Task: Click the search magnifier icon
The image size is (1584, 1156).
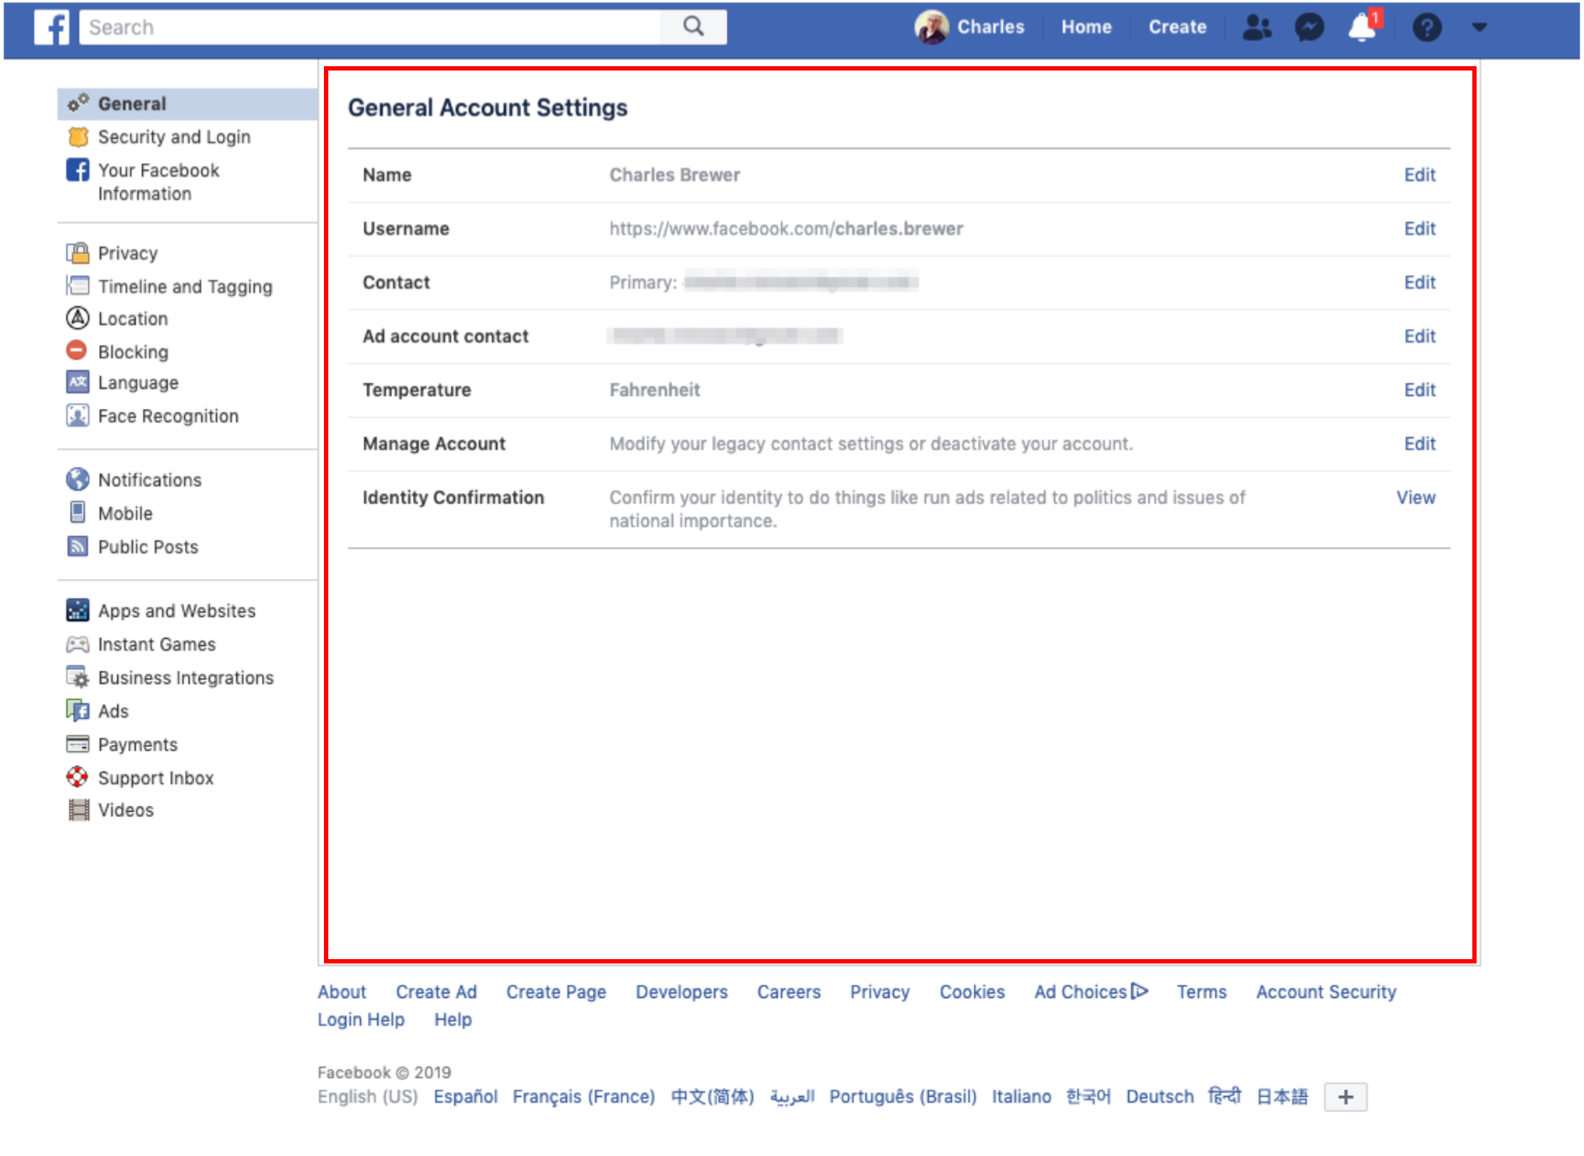Action: point(694,27)
